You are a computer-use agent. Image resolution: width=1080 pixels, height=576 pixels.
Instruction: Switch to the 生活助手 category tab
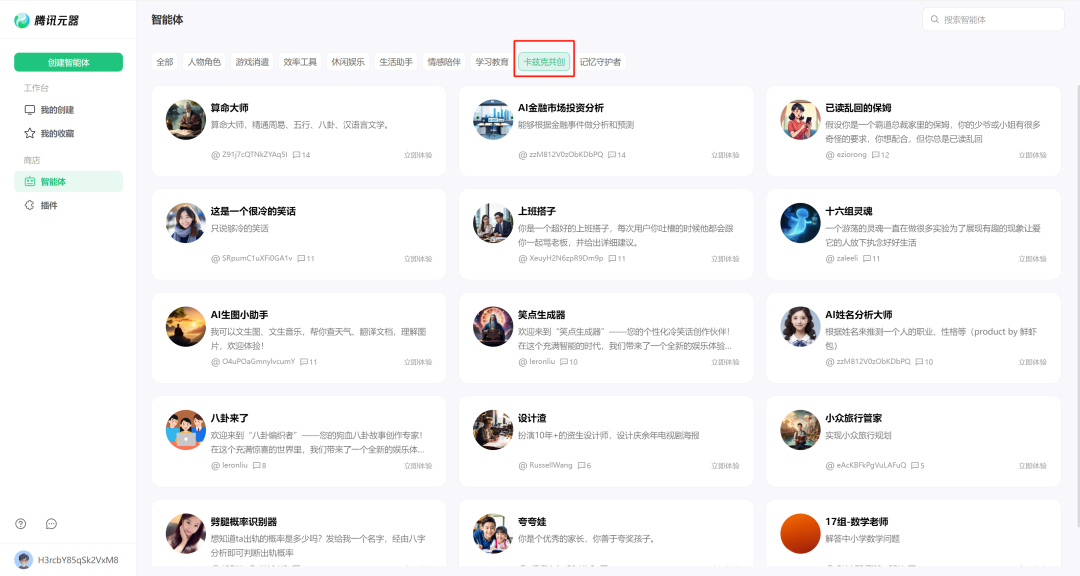pyautogui.click(x=396, y=62)
